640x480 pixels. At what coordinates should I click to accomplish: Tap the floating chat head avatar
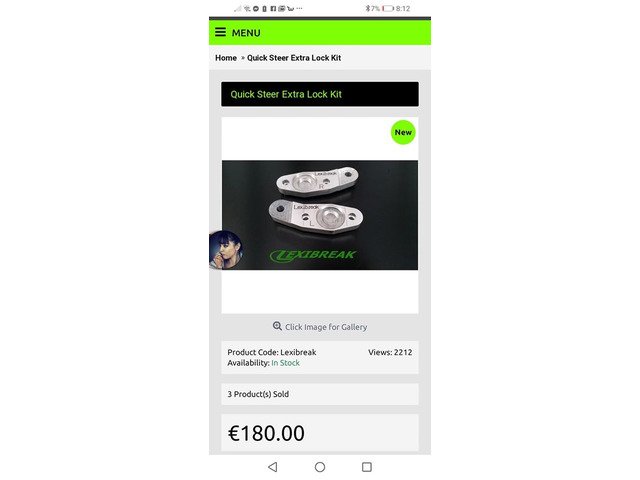click(x=226, y=250)
